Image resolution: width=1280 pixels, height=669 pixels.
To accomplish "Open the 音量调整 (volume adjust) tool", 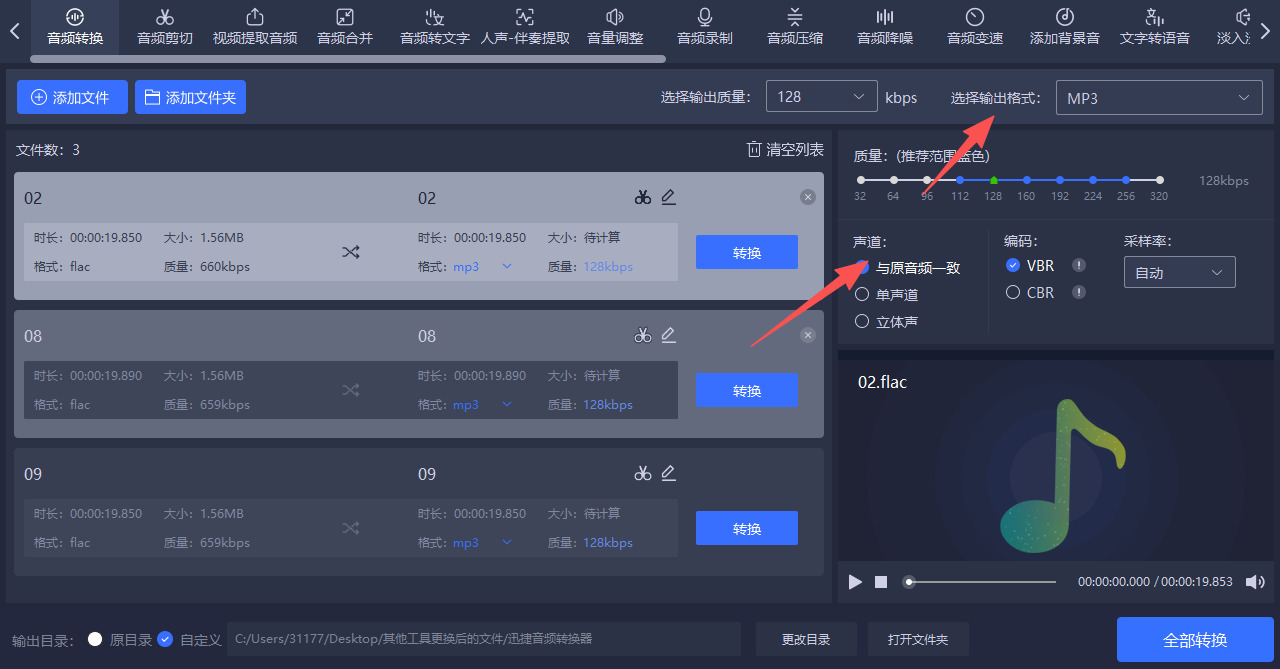I will tap(615, 27).
